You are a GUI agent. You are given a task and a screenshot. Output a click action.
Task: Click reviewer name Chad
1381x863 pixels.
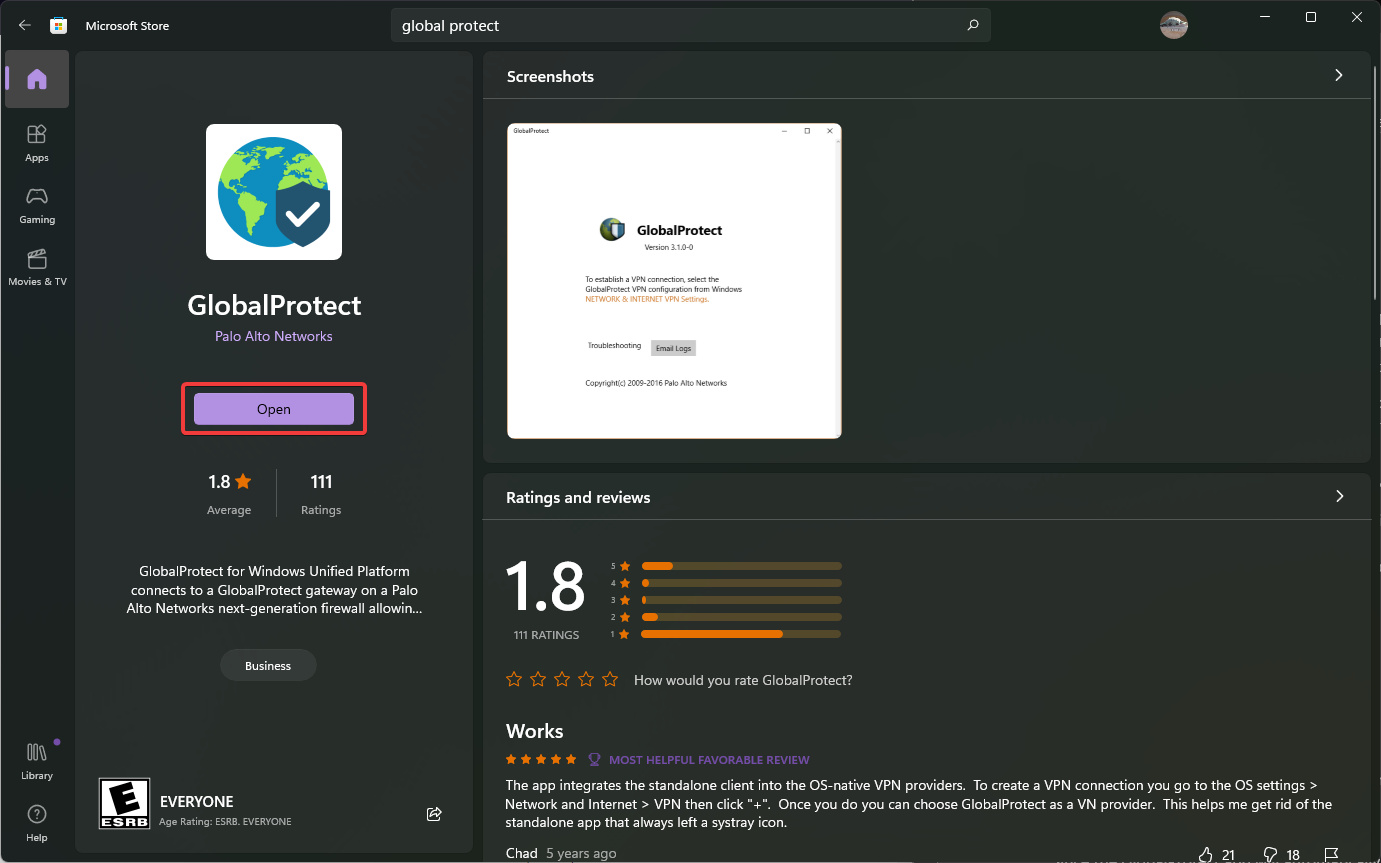[x=522, y=853]
